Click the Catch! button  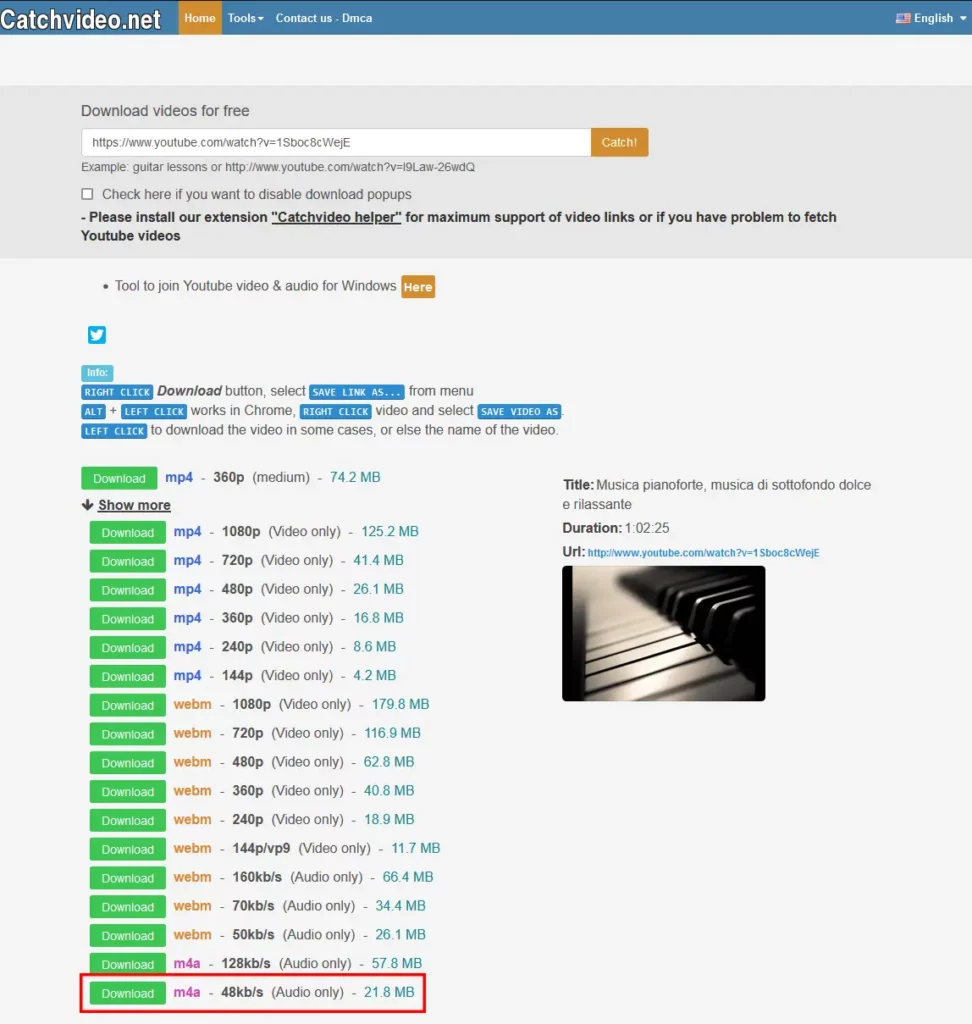(x=619, y=142)
